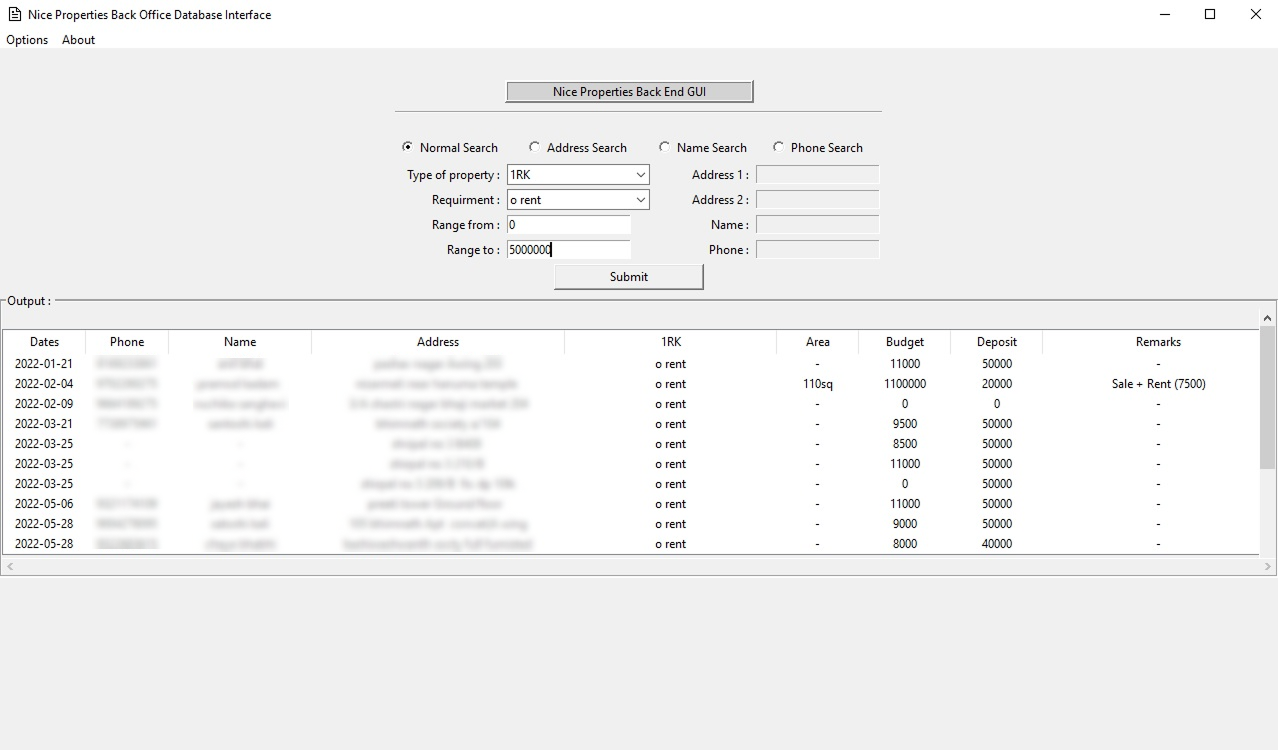Focus the Range to input field
This screenshot has height=750, width=1278.
(x=568, y=250)
